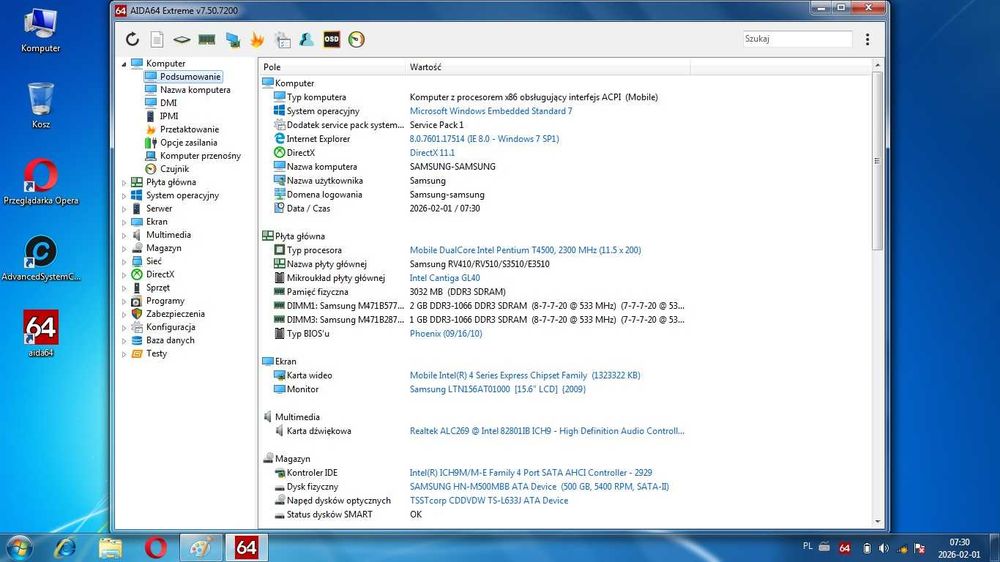Expand the Płyta główna tree node

(x=124, y=182)
